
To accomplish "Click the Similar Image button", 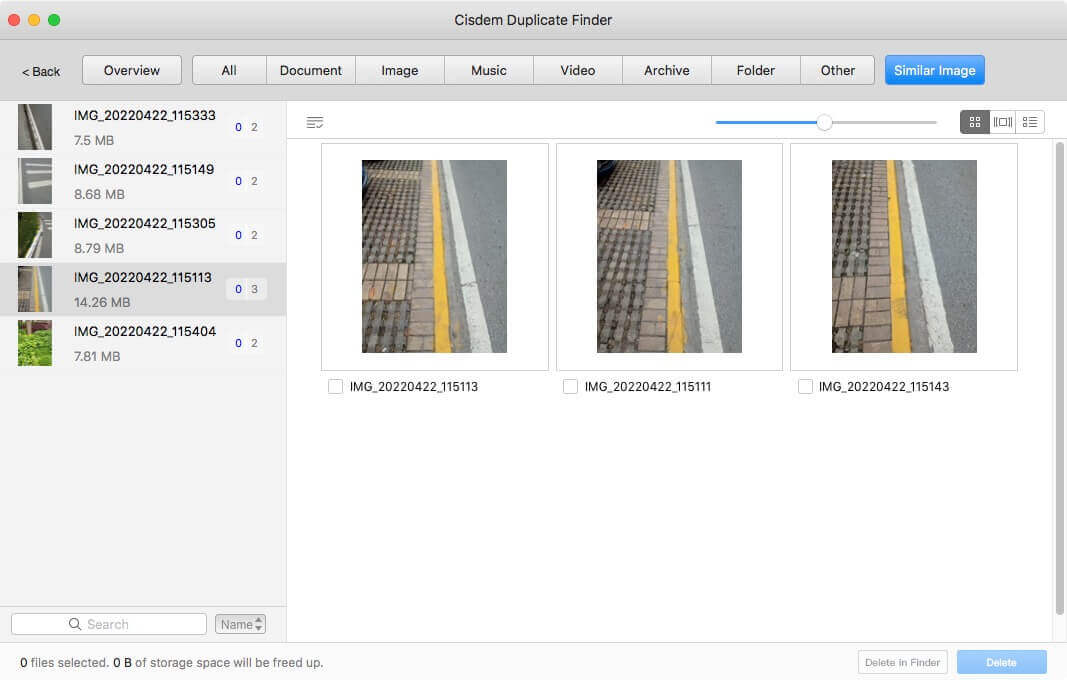I will pos(934,70).
